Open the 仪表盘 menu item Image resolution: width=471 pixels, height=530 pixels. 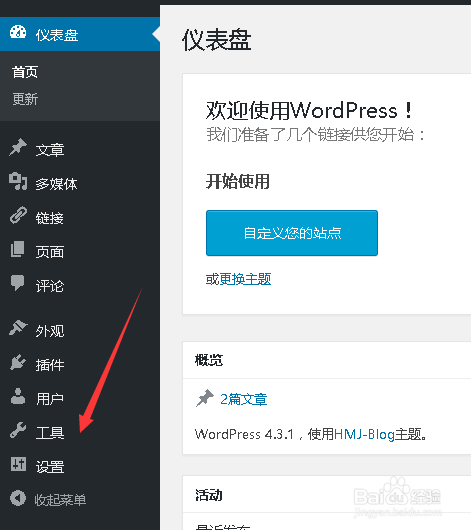(80, 34)
